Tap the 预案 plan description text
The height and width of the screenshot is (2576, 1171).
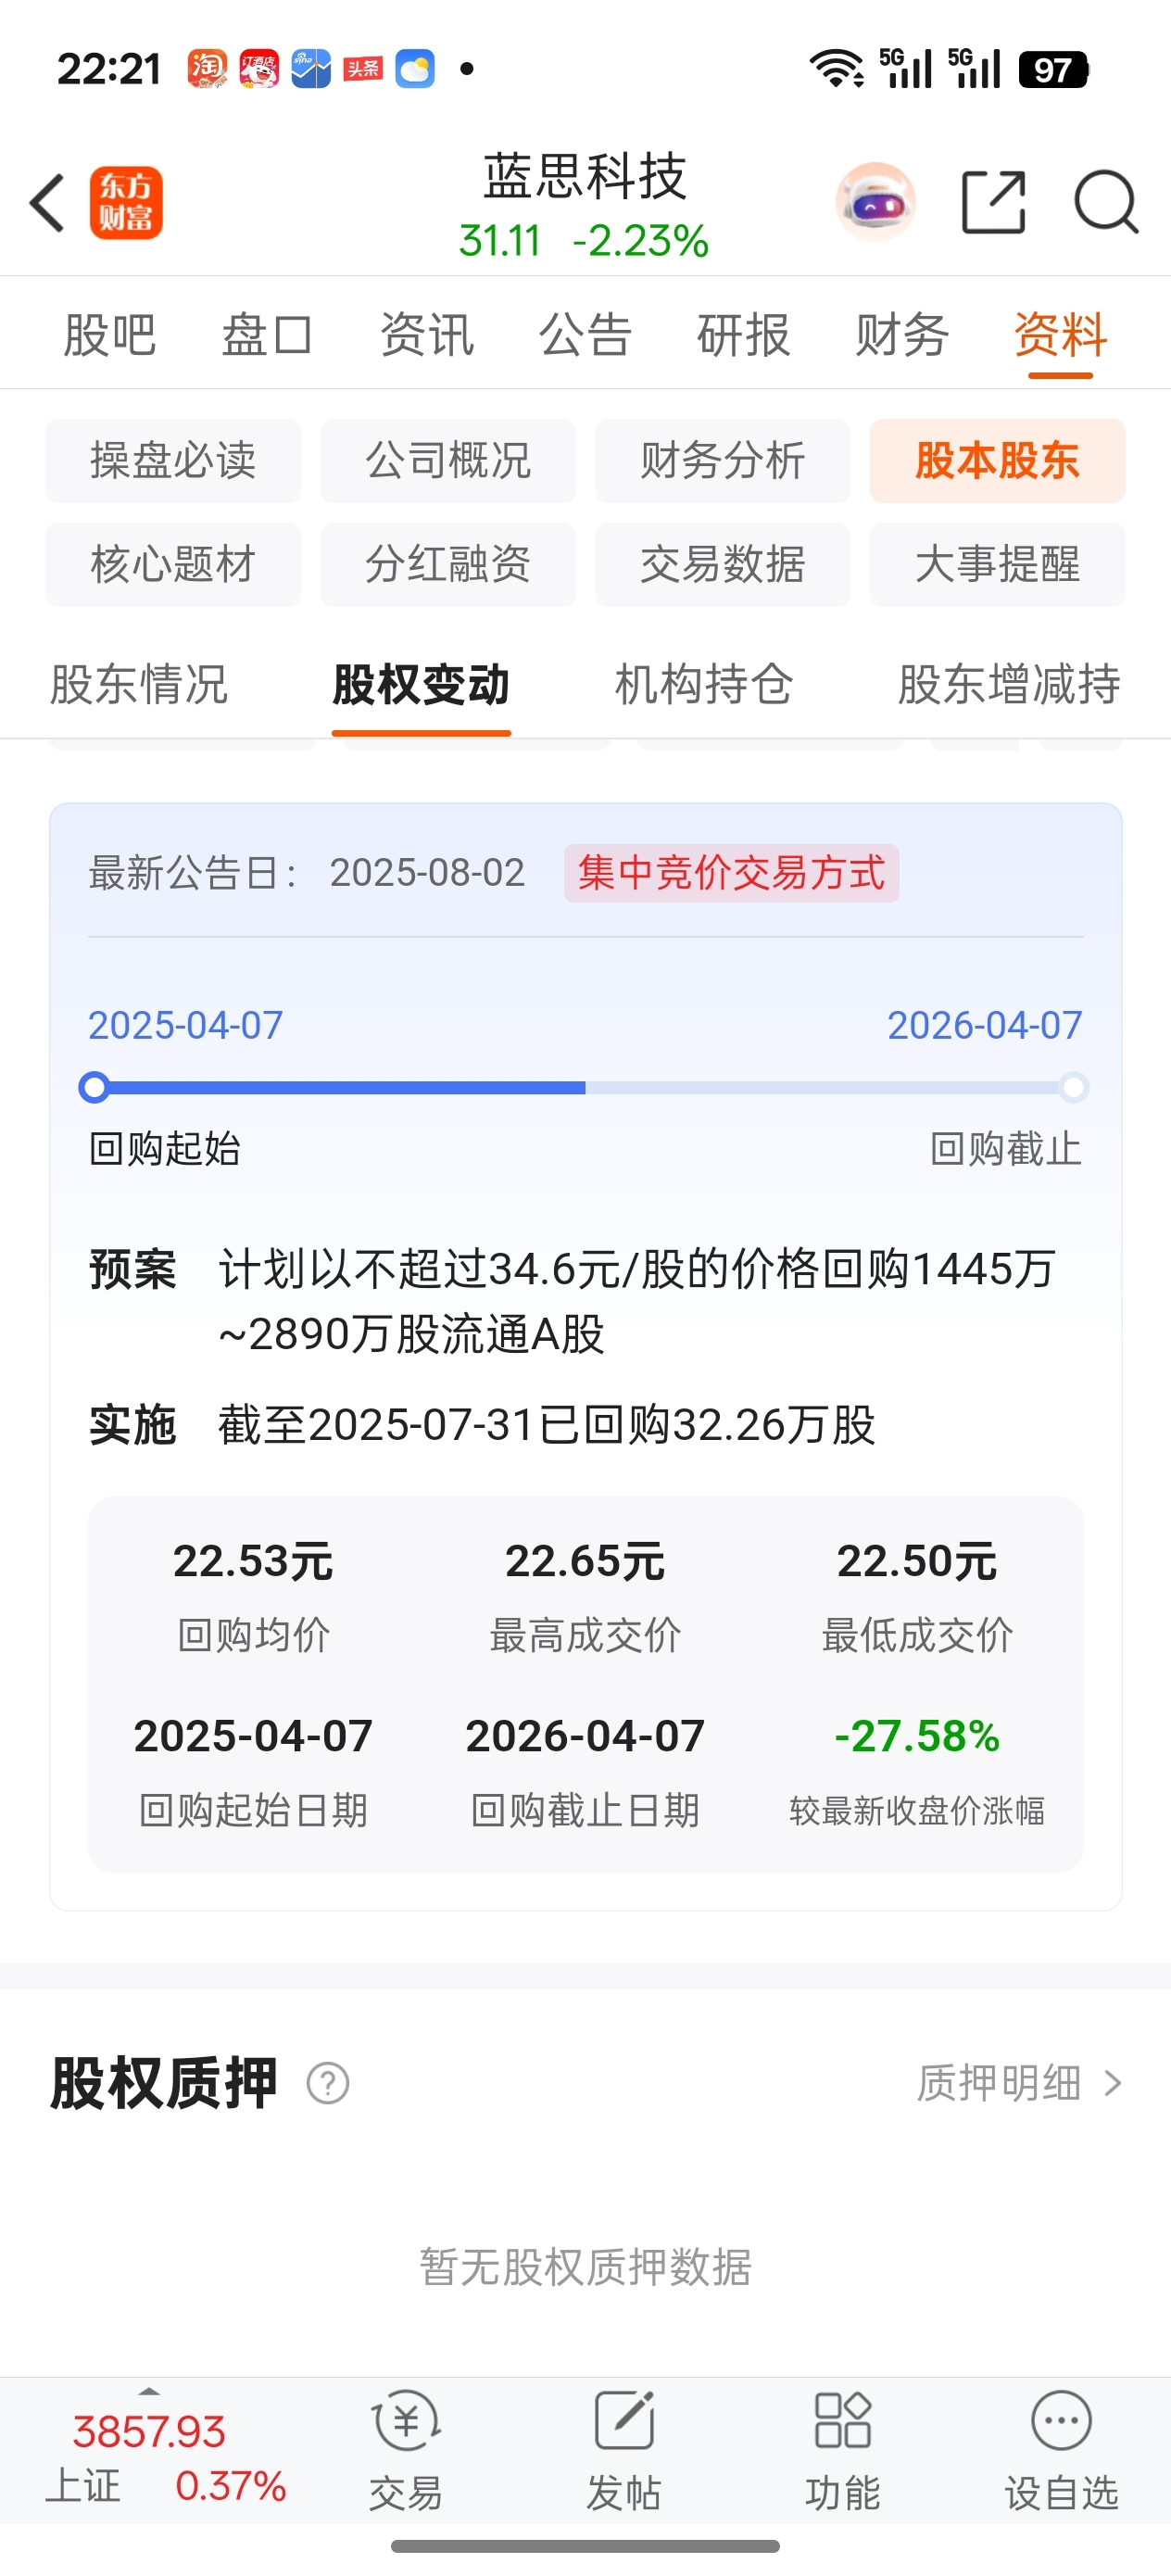point(637,1301)
